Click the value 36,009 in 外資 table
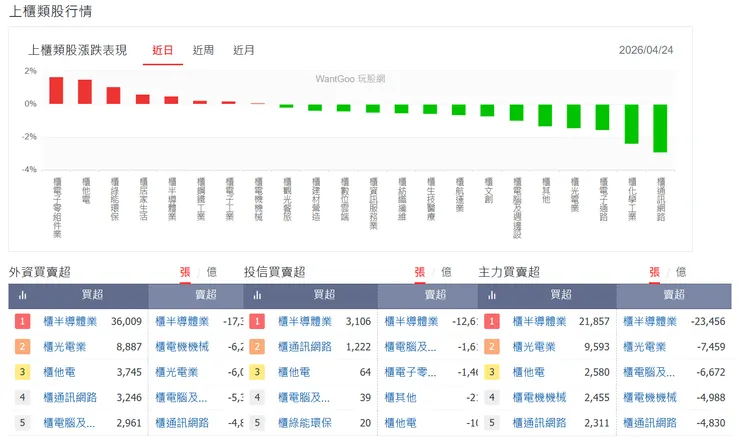Viewport: 740px width, 439px height. click(x=126, y=321)
